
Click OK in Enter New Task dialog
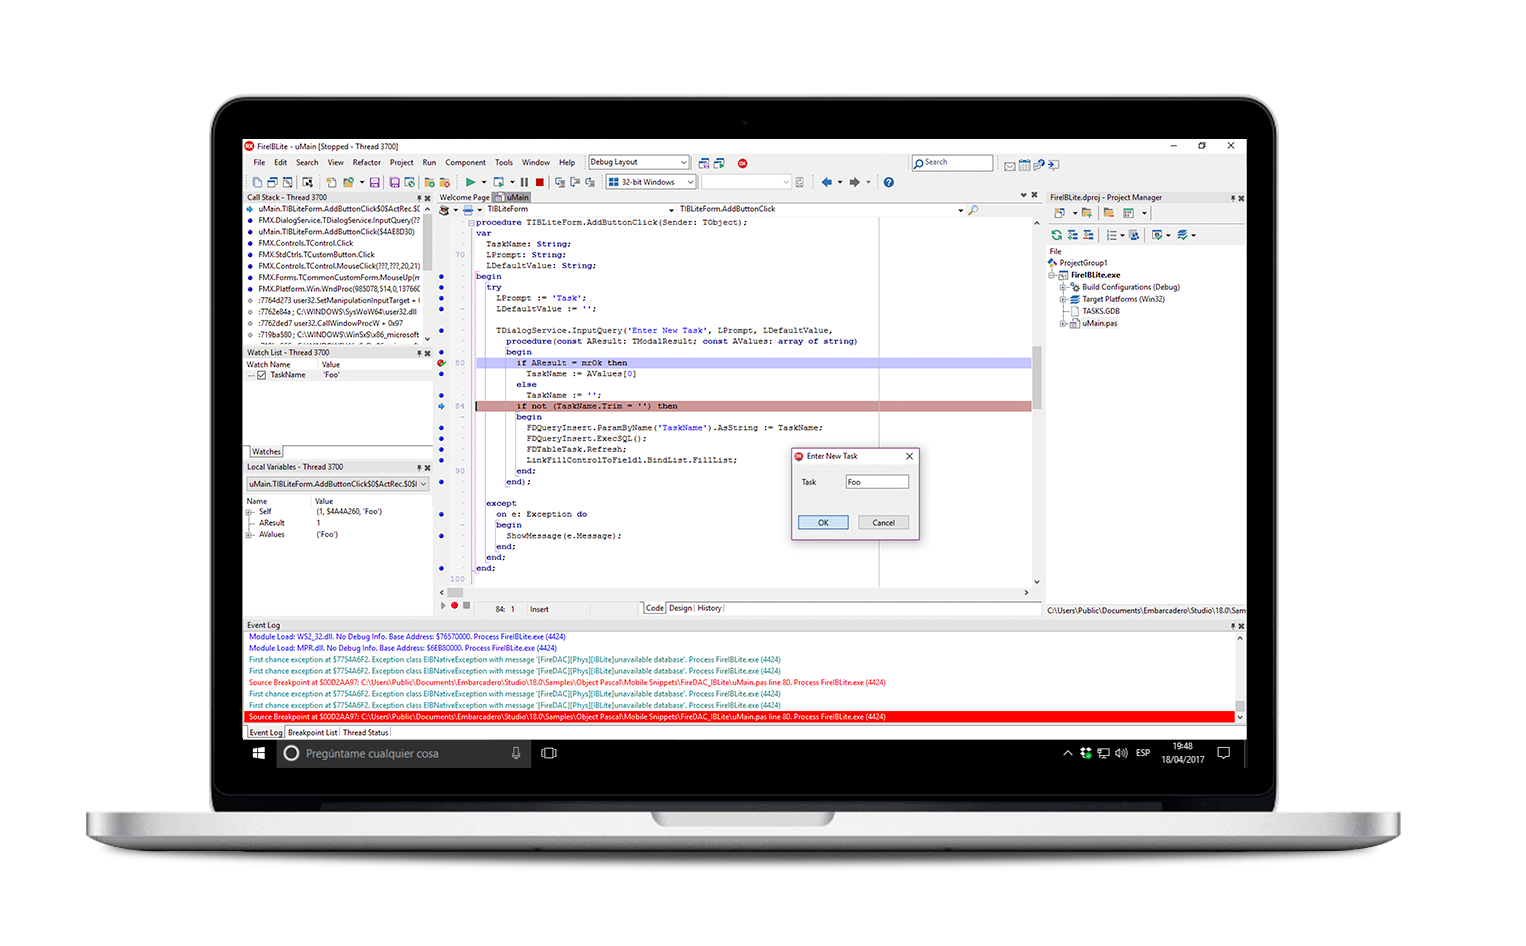[823, 523]
